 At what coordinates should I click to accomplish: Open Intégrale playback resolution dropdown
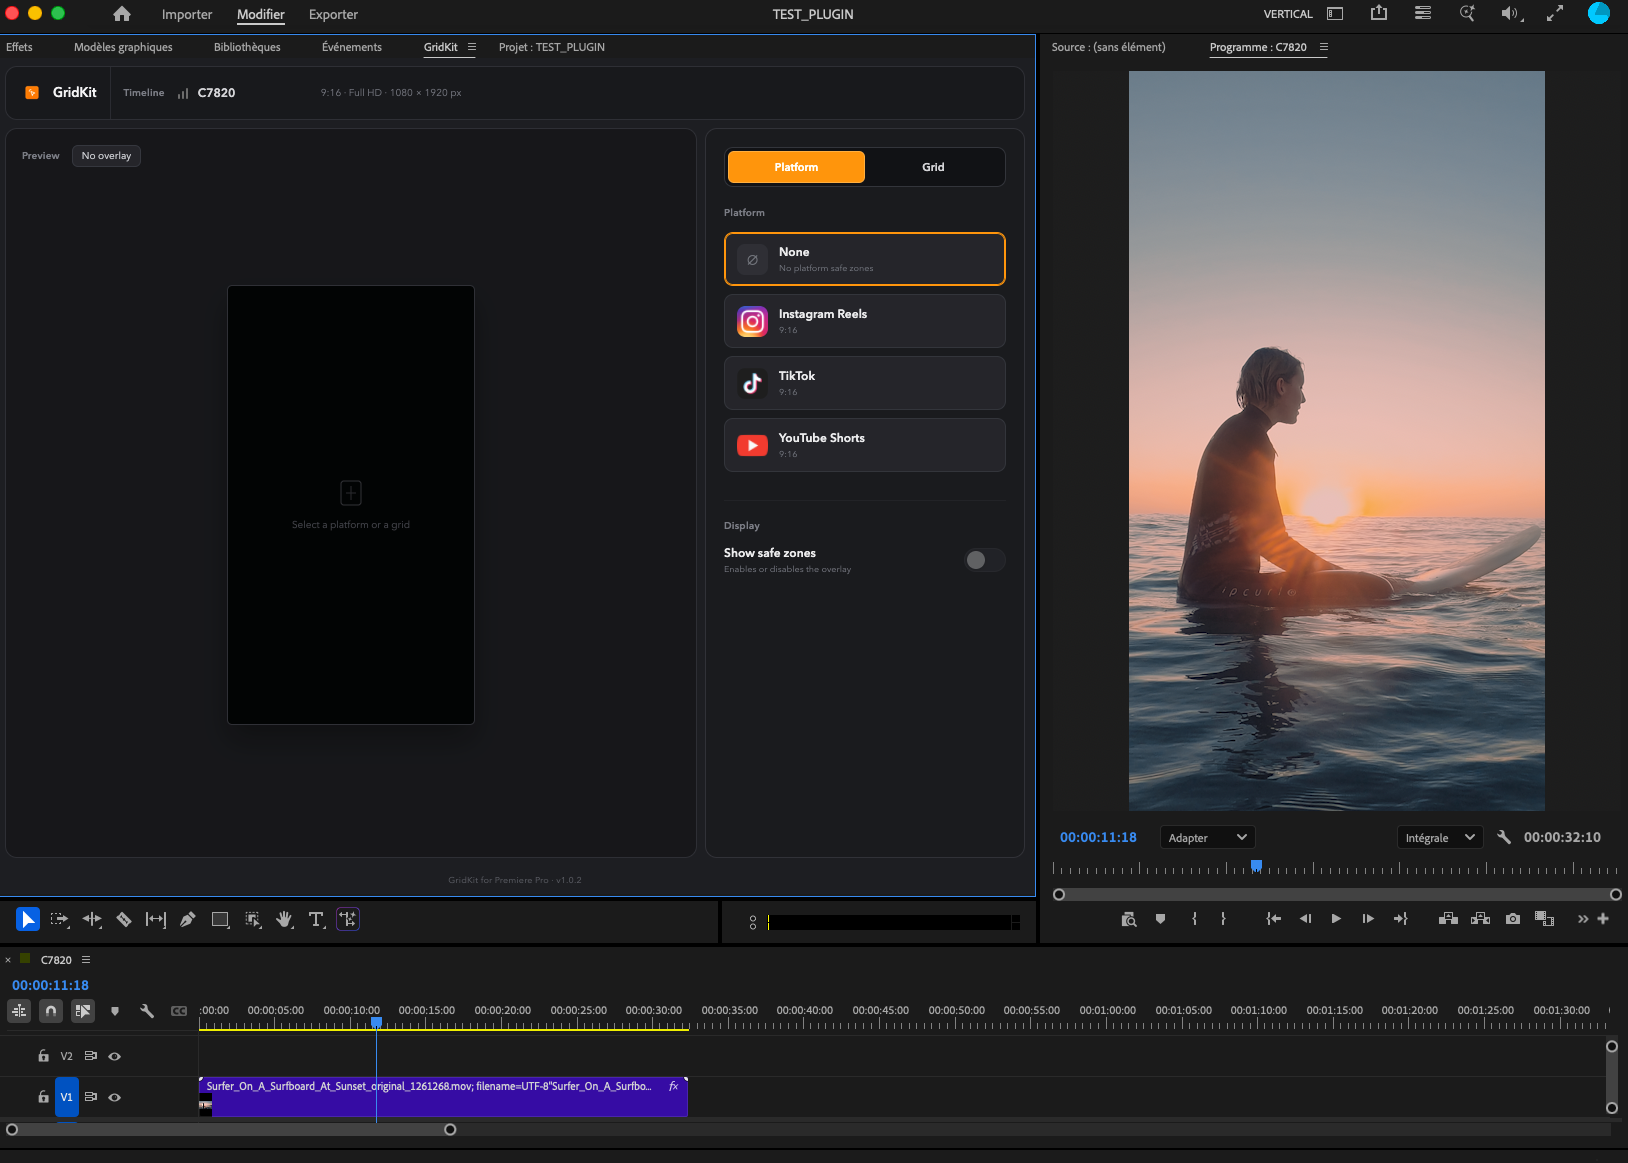point(1440,837)
